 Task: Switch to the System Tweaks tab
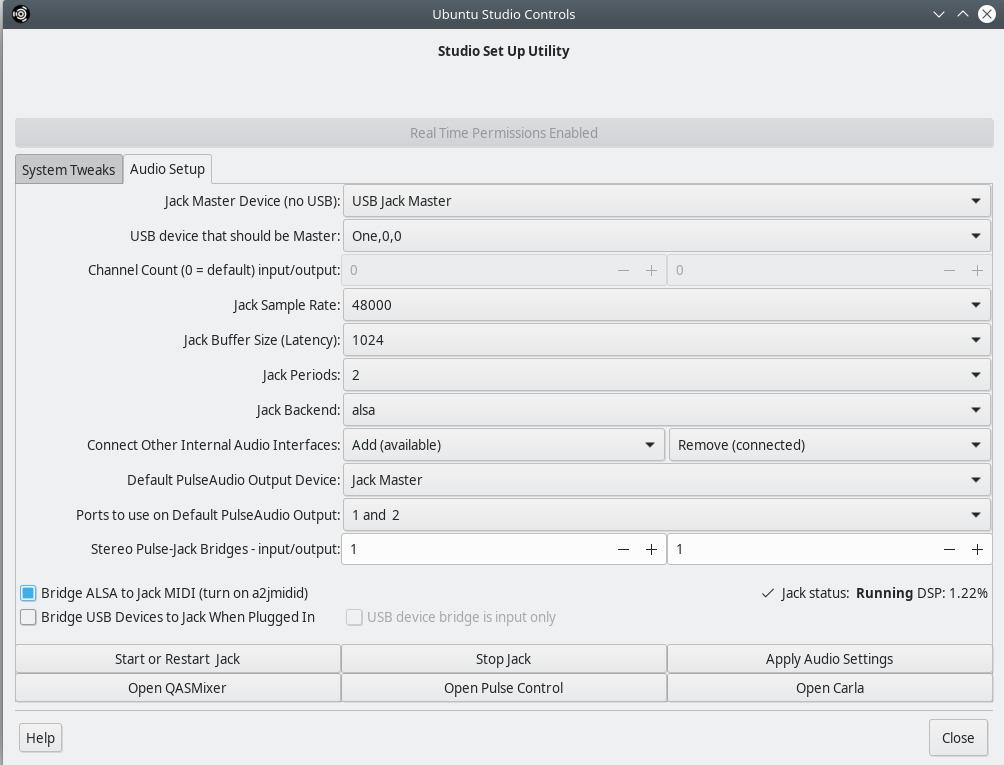click(69, 170)
